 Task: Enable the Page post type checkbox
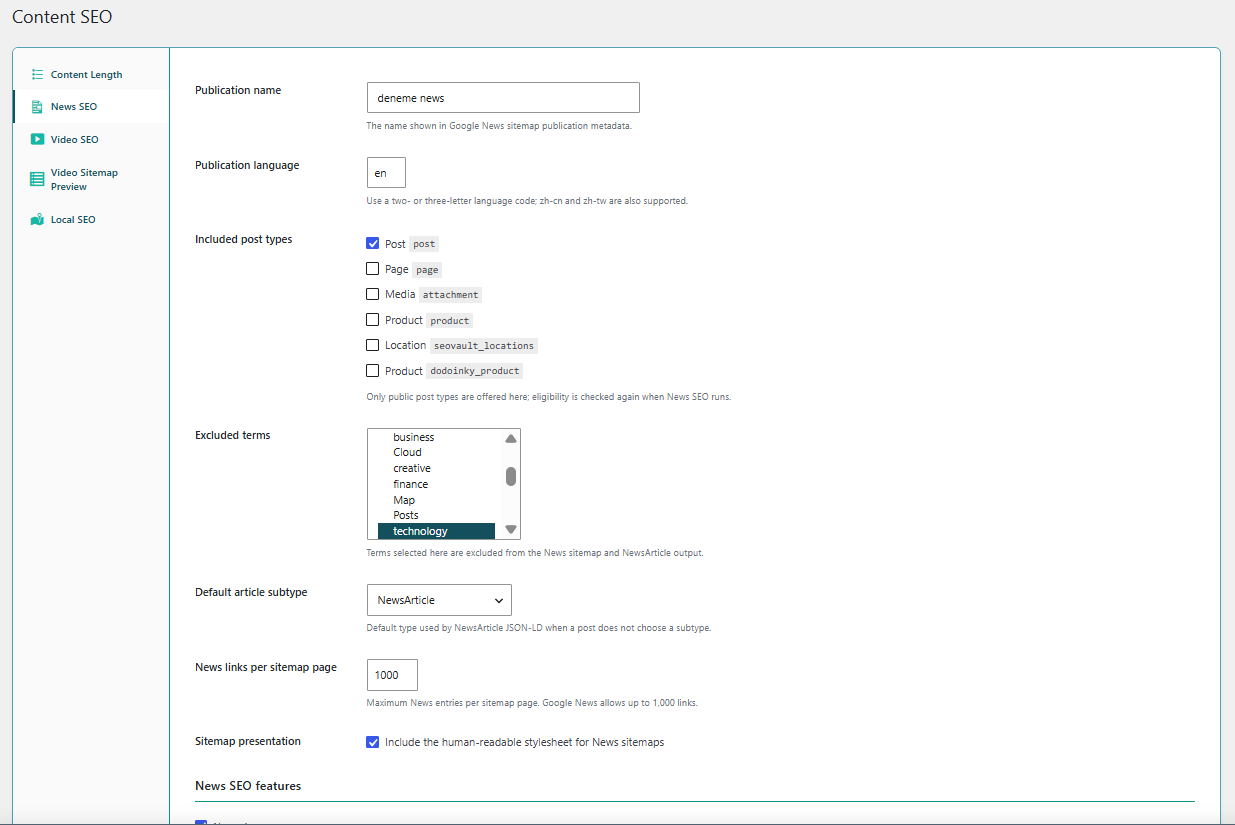click(373, 269)
